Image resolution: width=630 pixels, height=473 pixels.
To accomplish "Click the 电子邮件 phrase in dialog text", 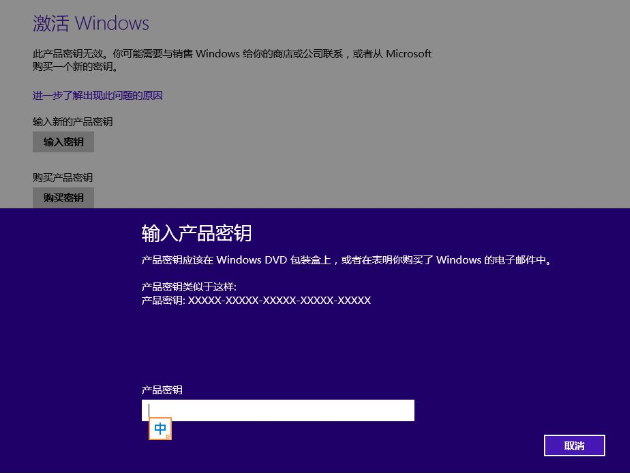I will tap(517, 260).
